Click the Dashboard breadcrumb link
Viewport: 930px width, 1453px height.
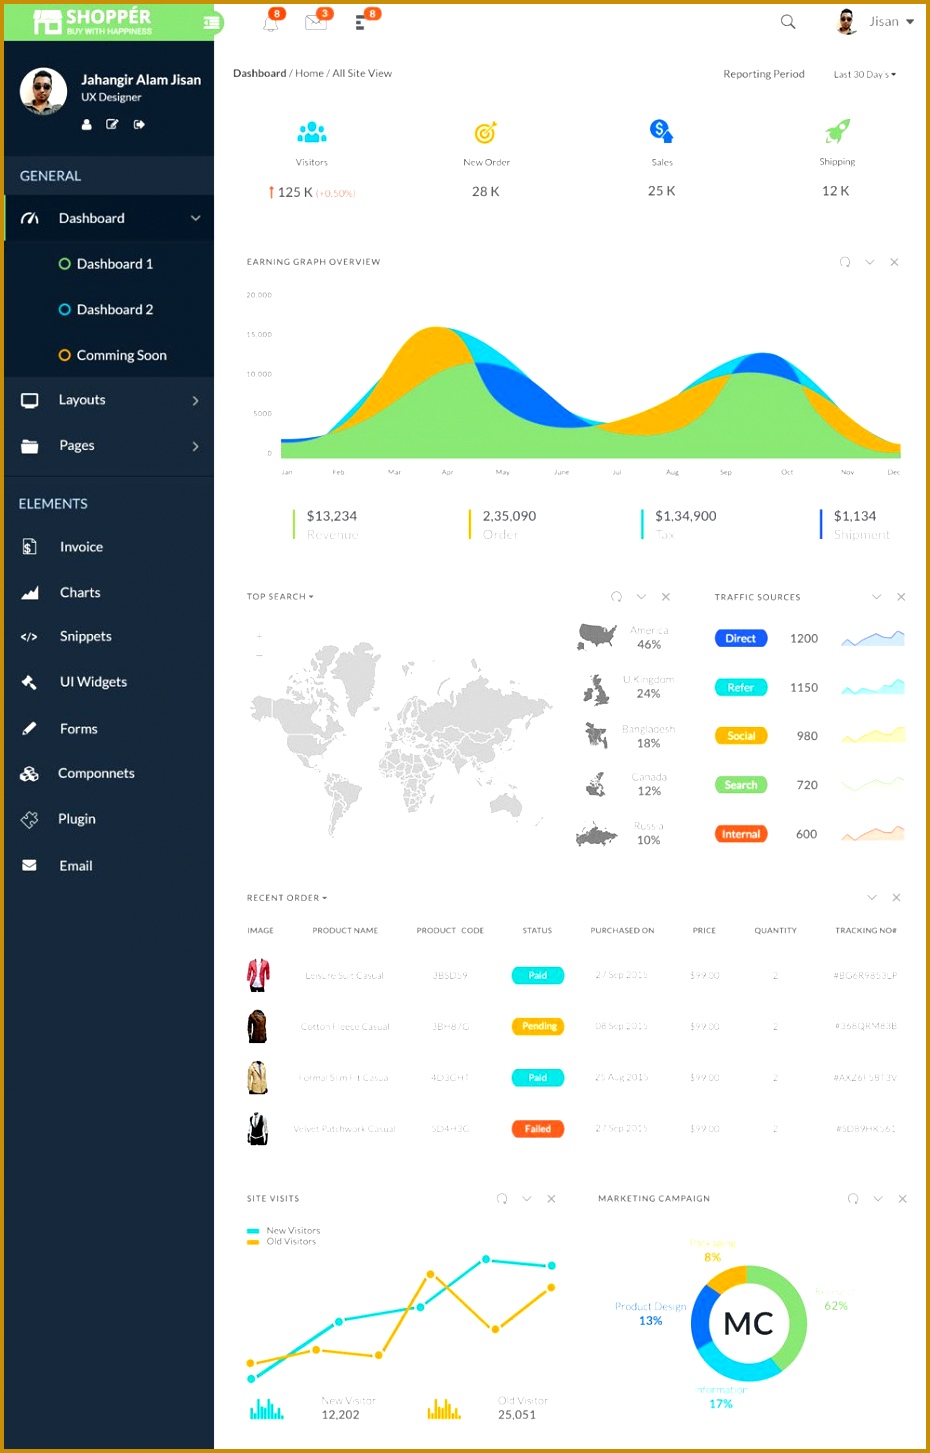(259, 72)
